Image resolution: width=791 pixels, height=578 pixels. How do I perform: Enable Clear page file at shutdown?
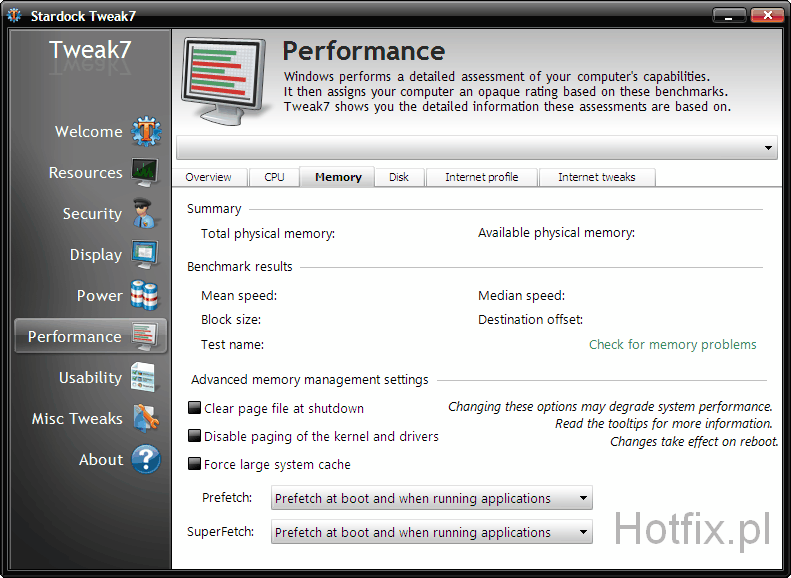coord(194,408)
